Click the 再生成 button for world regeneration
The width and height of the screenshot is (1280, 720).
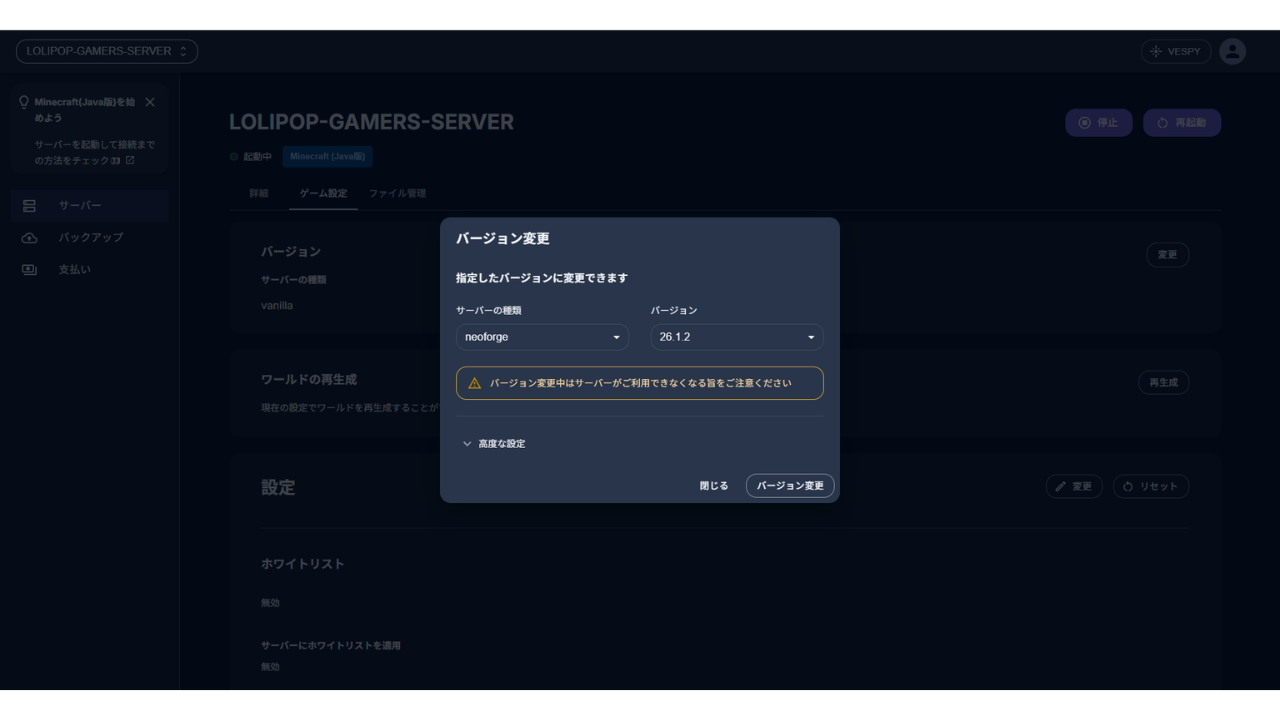click(1163, 382)
